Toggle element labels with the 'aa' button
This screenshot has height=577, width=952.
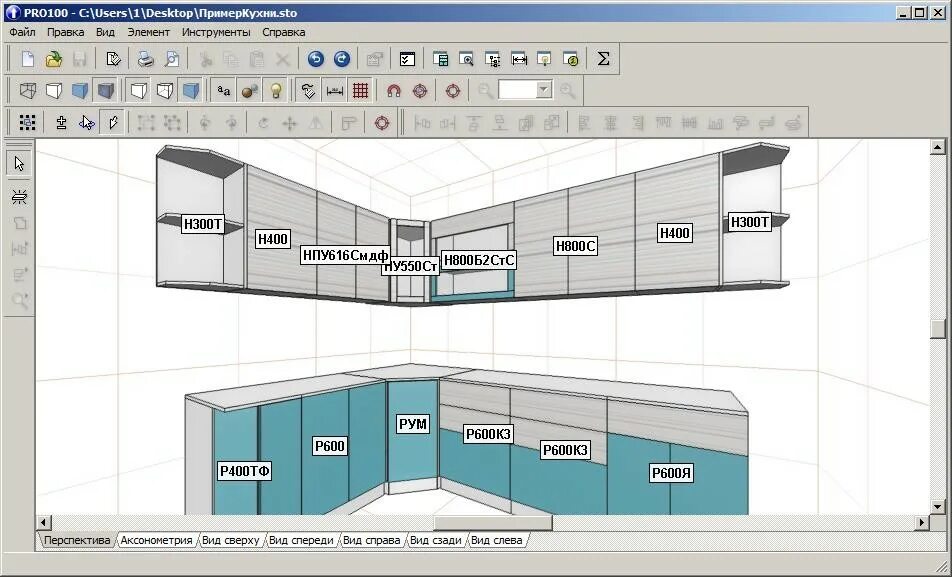click(223, 91)
